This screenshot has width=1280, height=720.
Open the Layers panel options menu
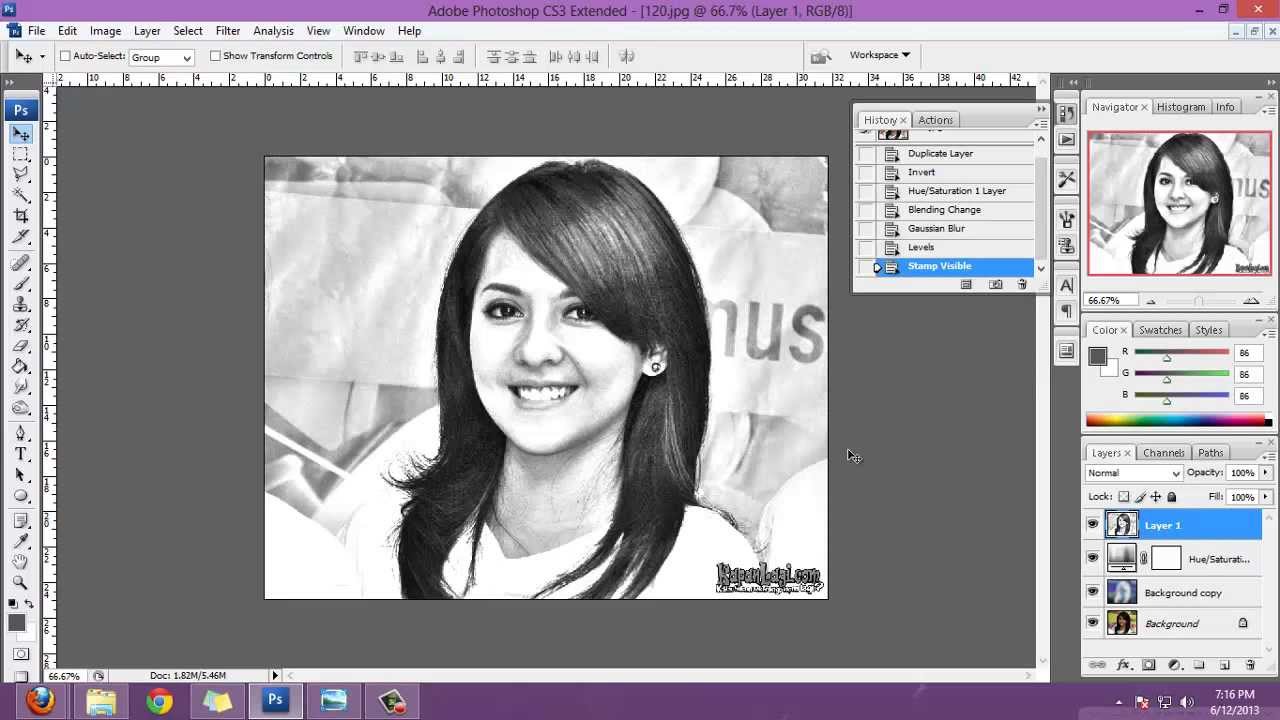(1270, 456)
